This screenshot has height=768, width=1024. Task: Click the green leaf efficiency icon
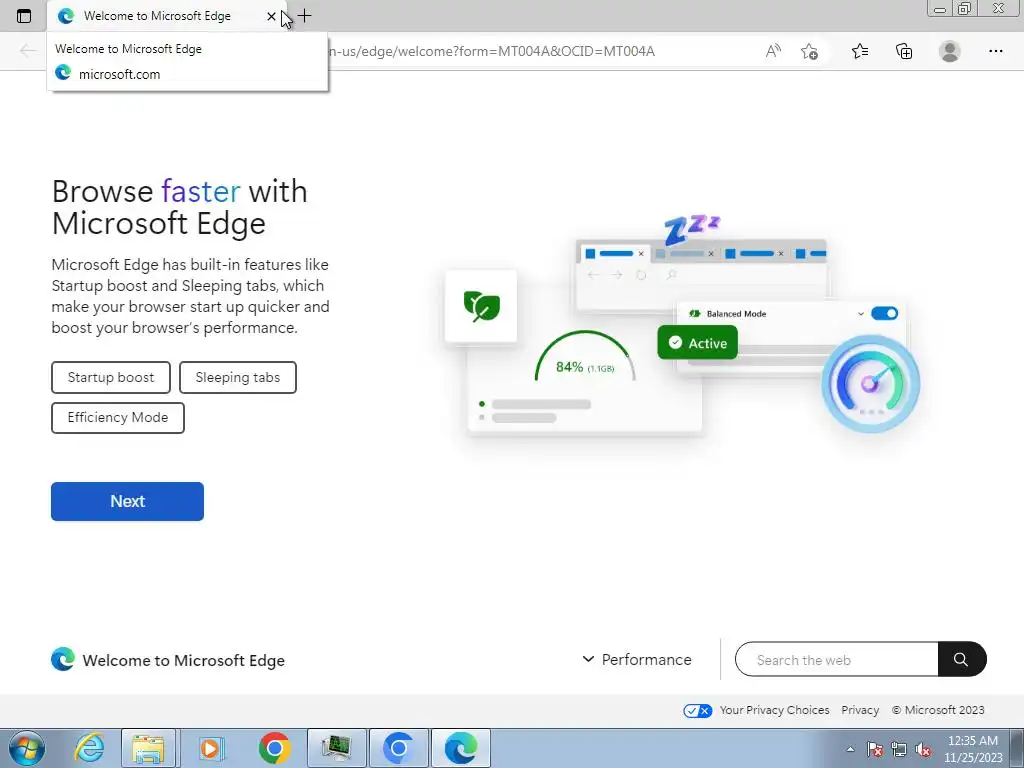tap(481, 306)
